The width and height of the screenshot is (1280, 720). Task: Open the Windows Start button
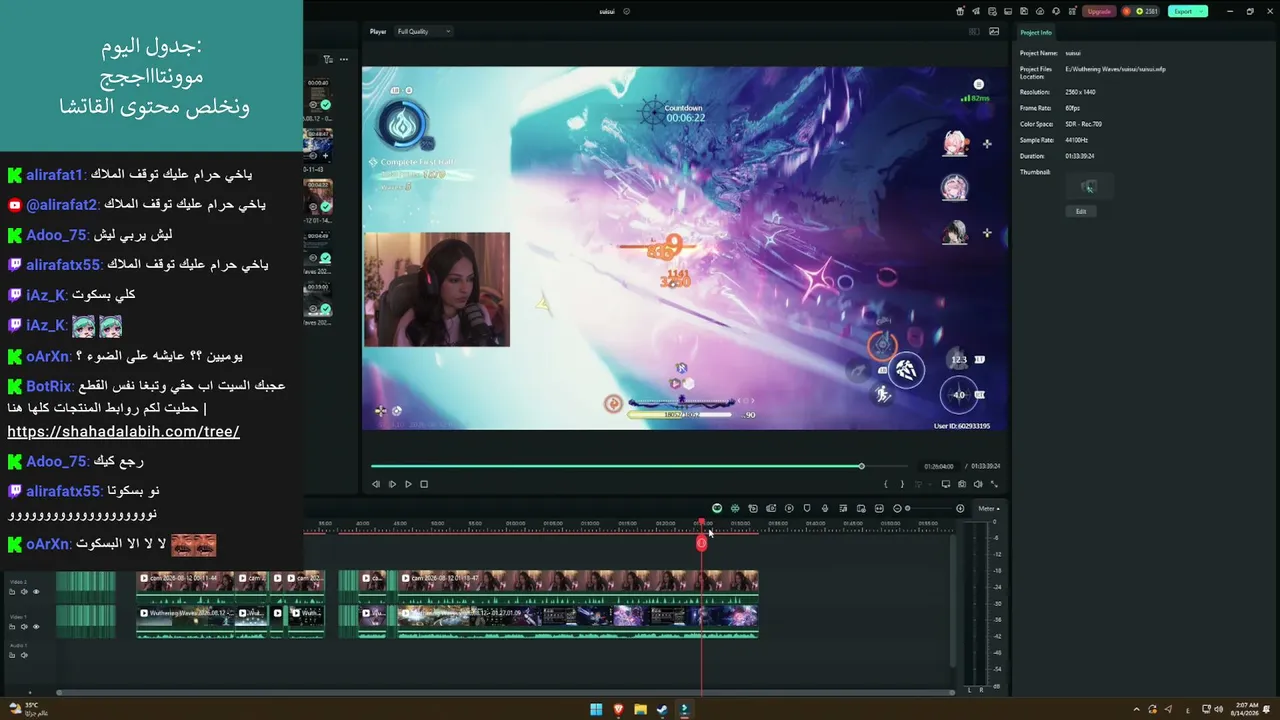[x=596, y=709]
